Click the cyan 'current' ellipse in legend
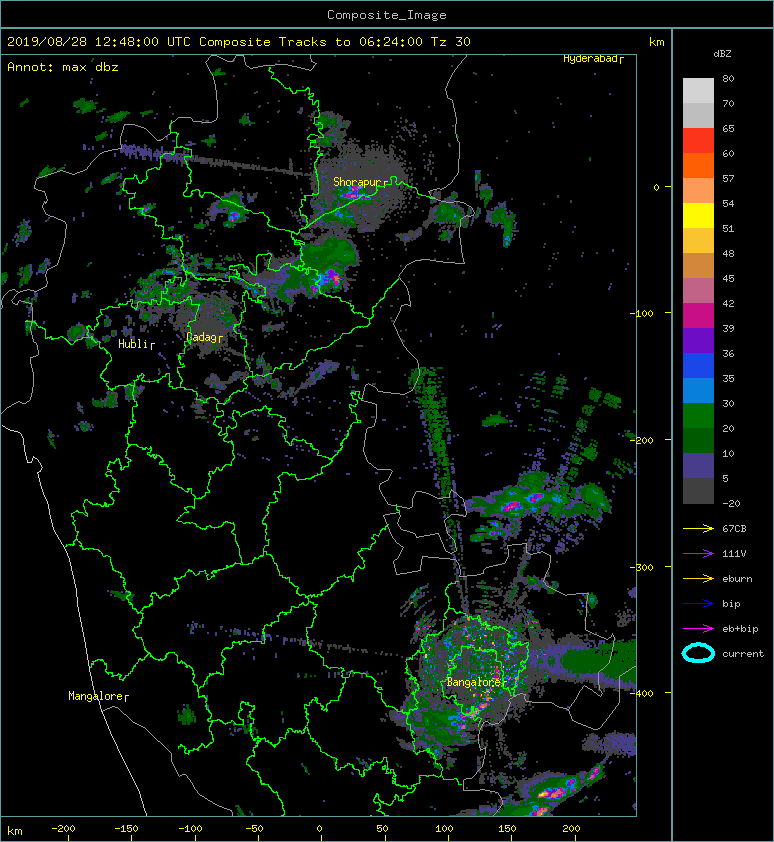Screen dimensions: 774x842 698,653
